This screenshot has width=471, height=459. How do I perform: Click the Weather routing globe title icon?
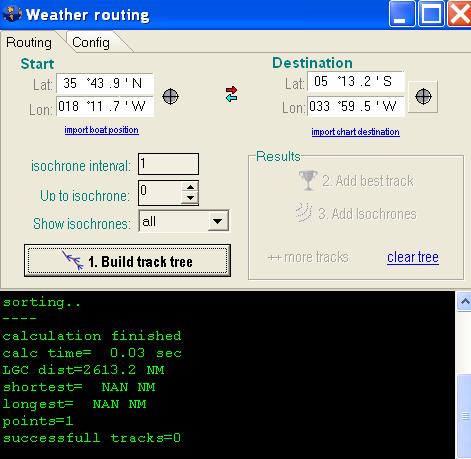click(x=13, y=14)
